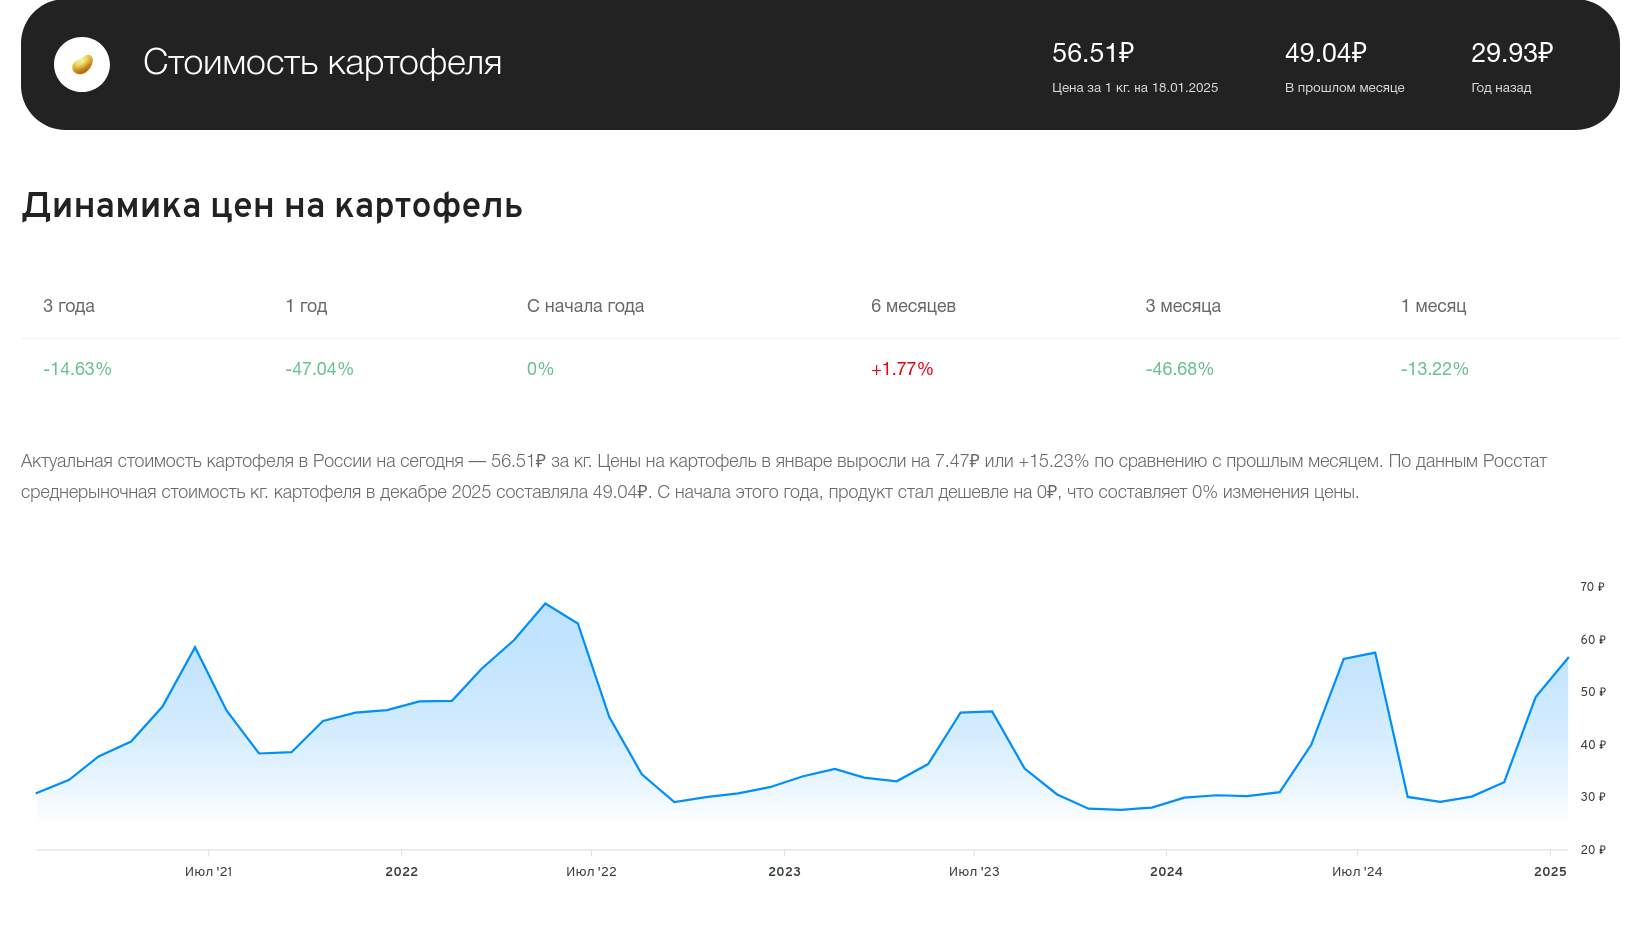Select the '1 месяц' period column header
This screenshot has height=937, width=1638.
point(1433,306)
